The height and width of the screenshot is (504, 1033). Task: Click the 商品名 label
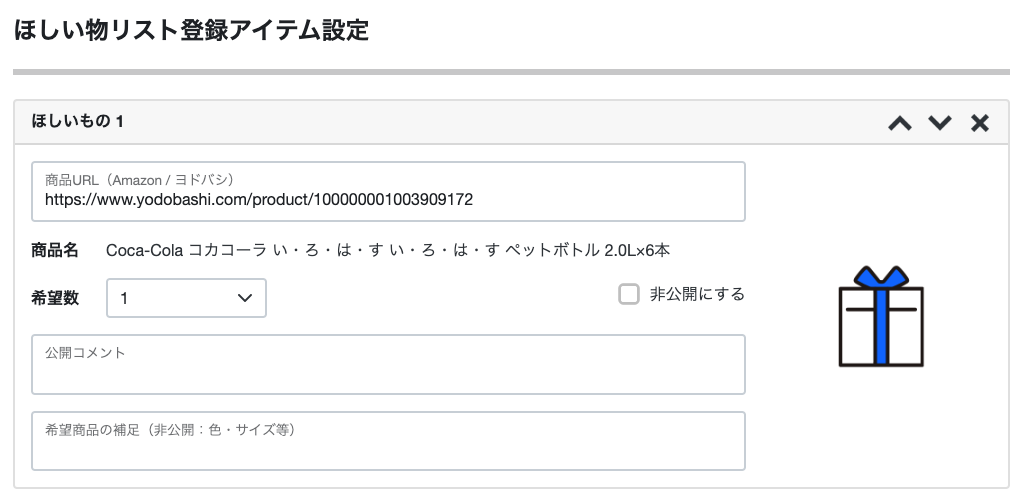[55, 250]
